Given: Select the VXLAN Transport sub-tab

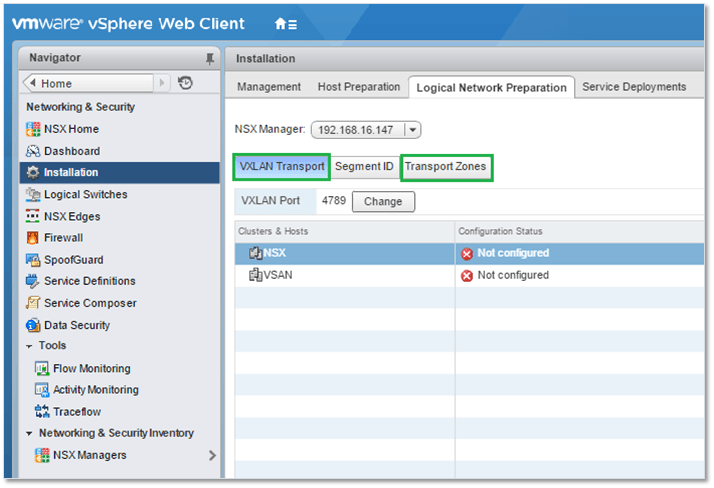Looking at the screenshot, I should 282,167.
